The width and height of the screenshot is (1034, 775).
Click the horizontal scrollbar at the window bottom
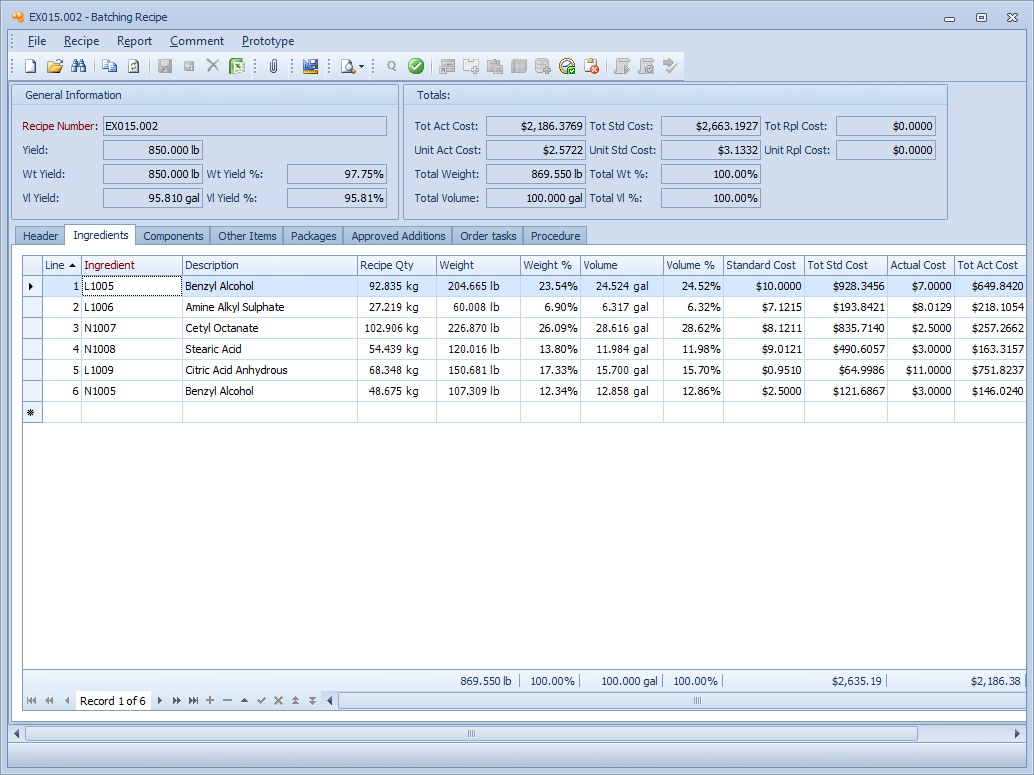click(470, 733)
